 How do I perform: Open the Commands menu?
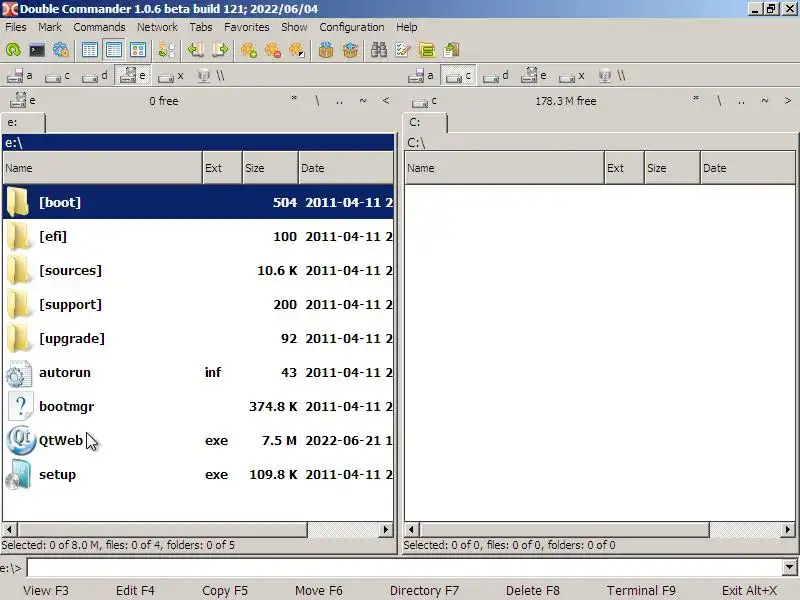click(99, 27)
